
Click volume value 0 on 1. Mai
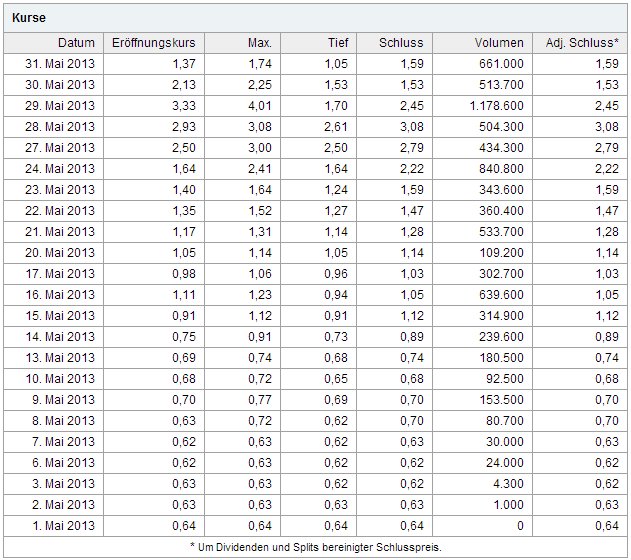click(x=520, y=525)
